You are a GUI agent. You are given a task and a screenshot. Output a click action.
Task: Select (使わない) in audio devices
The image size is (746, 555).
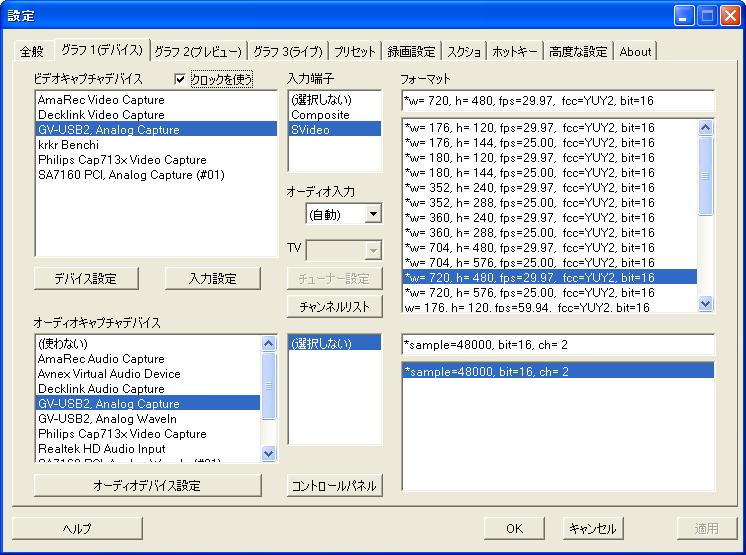click(x=148, y=344)
